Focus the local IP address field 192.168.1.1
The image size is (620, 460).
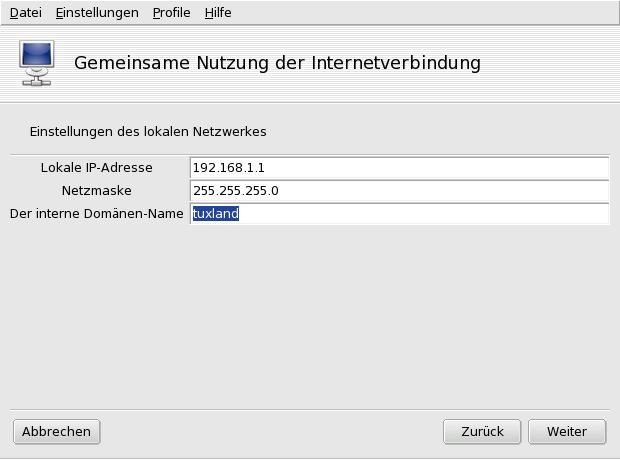pos(398,167)
